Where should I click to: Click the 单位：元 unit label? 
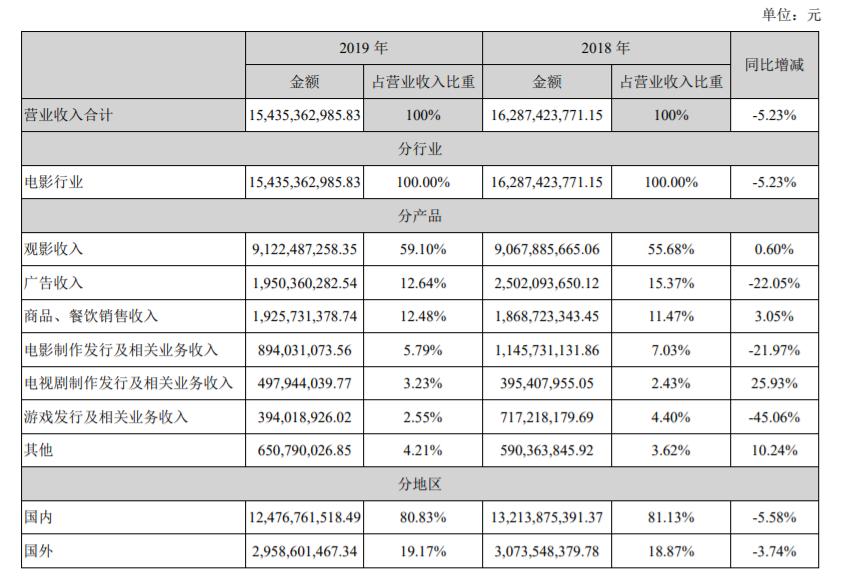tap(791, 14)
